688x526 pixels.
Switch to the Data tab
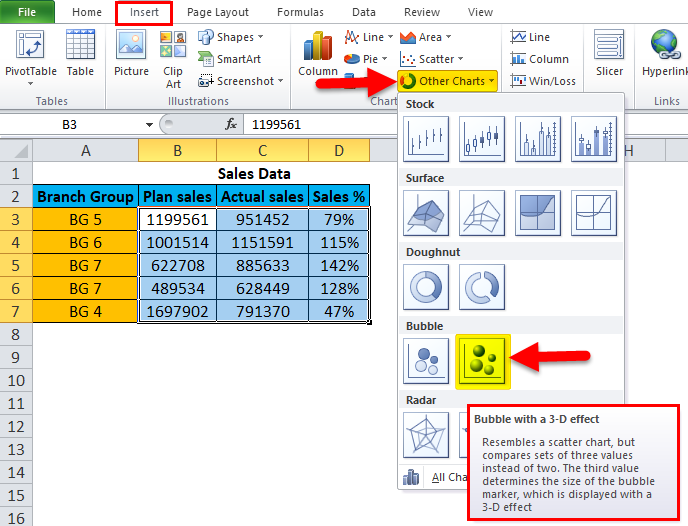point(364,12)
